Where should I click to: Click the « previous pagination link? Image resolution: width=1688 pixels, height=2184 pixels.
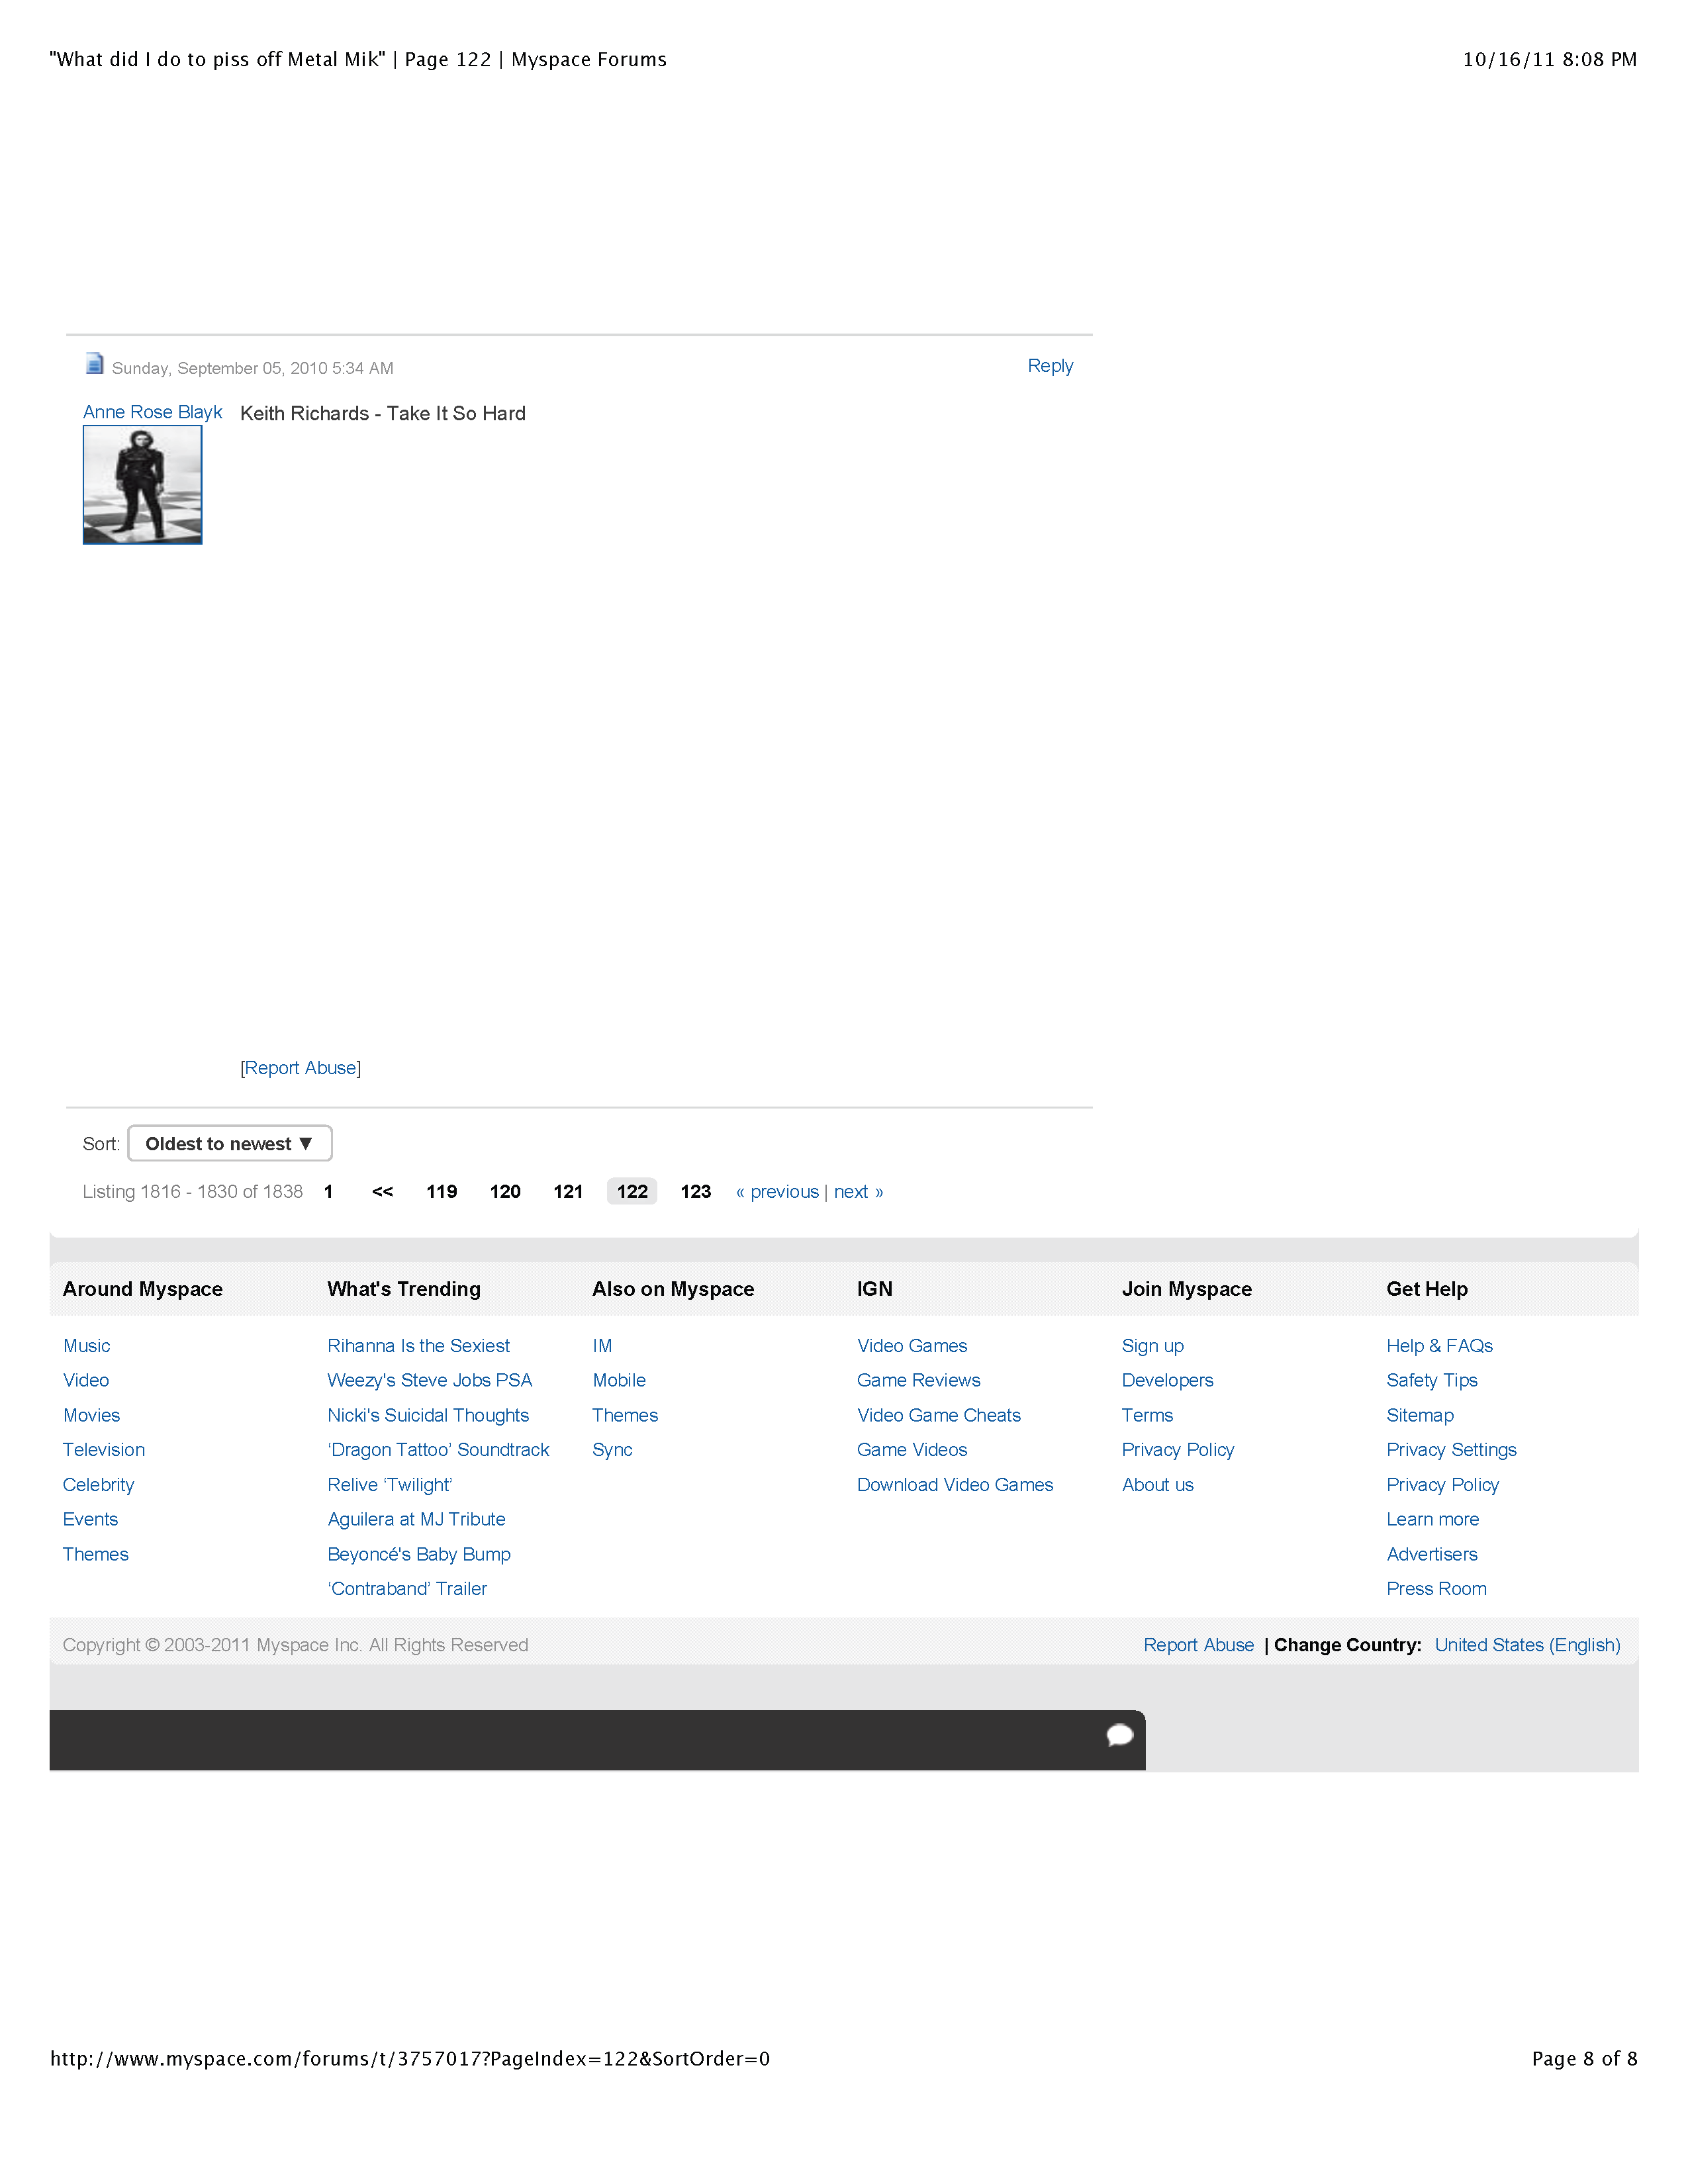(778, 1191)
